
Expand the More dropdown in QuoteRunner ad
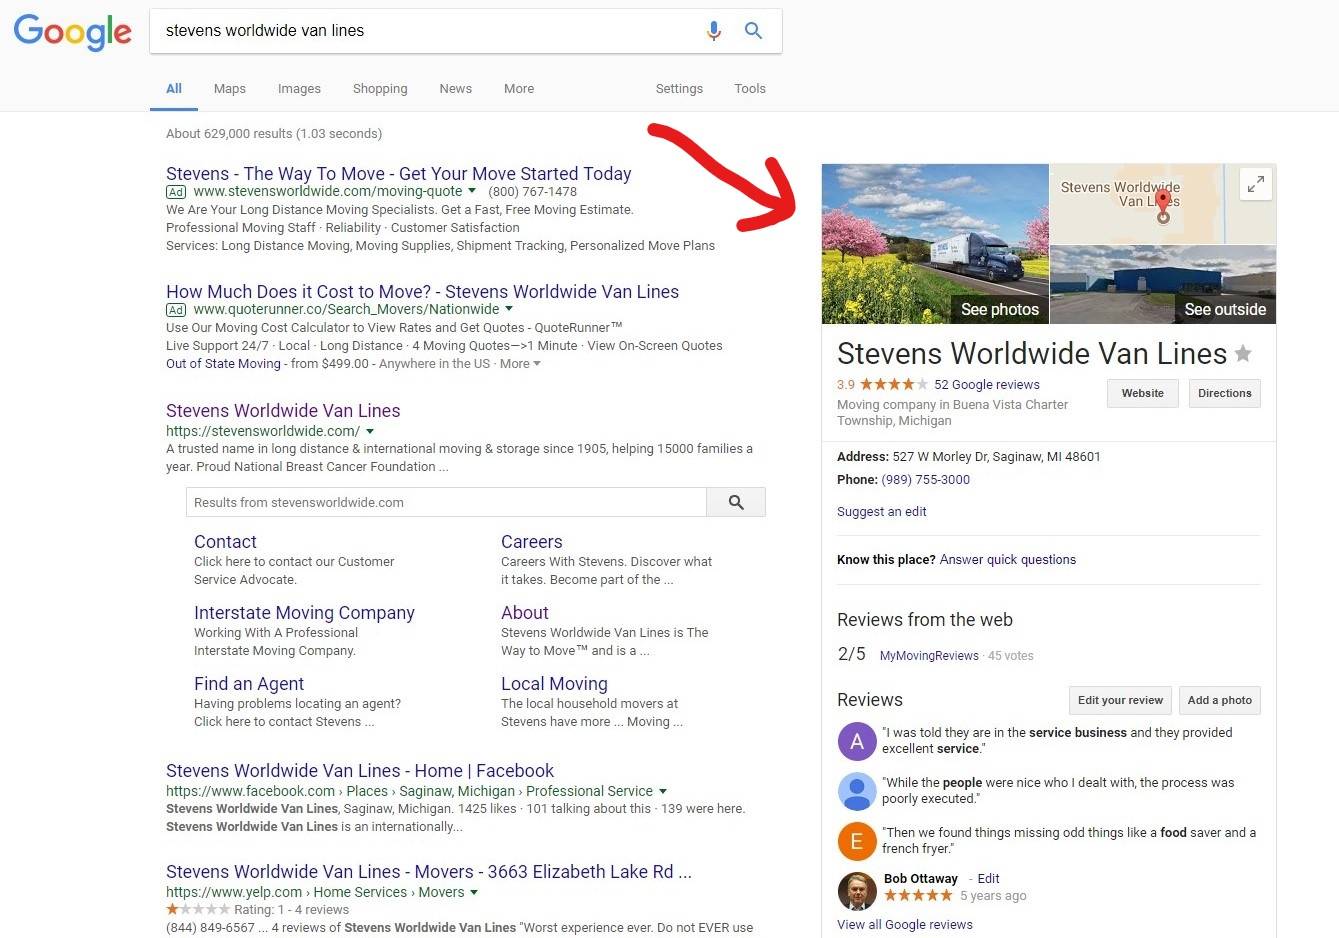520,364
